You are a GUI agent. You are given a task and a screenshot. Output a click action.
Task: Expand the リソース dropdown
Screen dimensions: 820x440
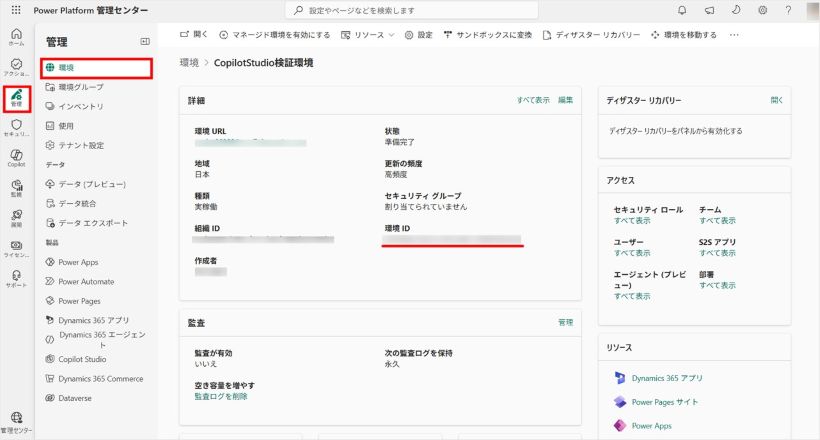click(368, 35)
